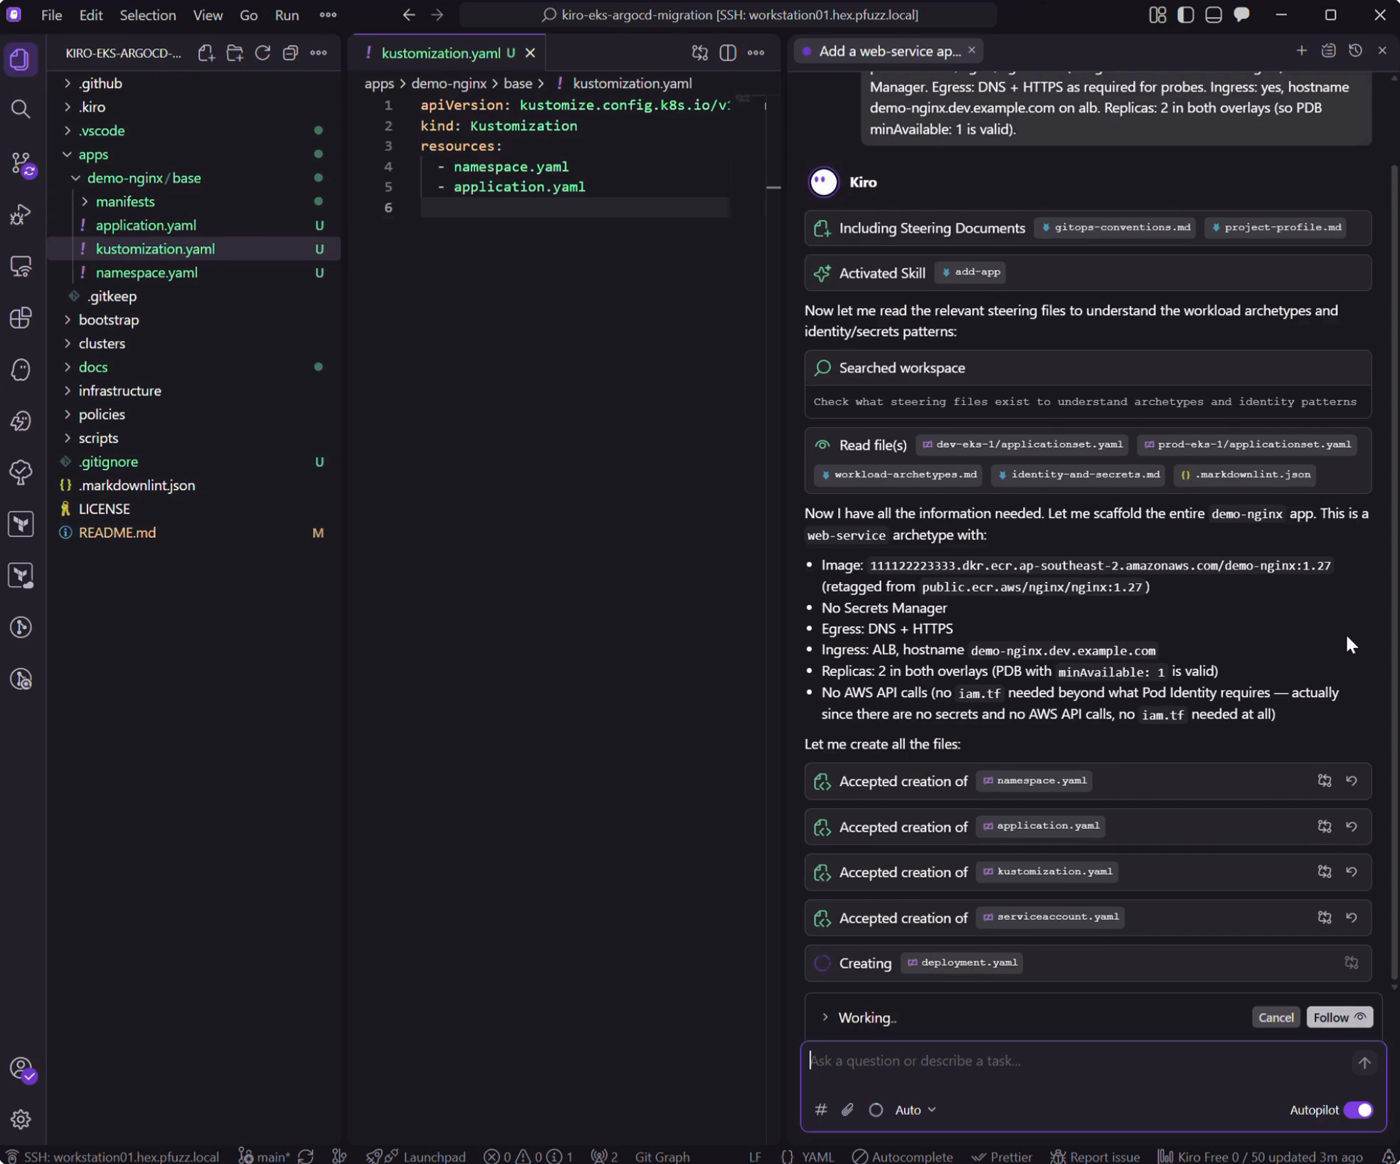Image resolution: width=1400 pixels, height=1164 pixels.
Task: Open the Manage settings gear
Action: [20, 1120]
